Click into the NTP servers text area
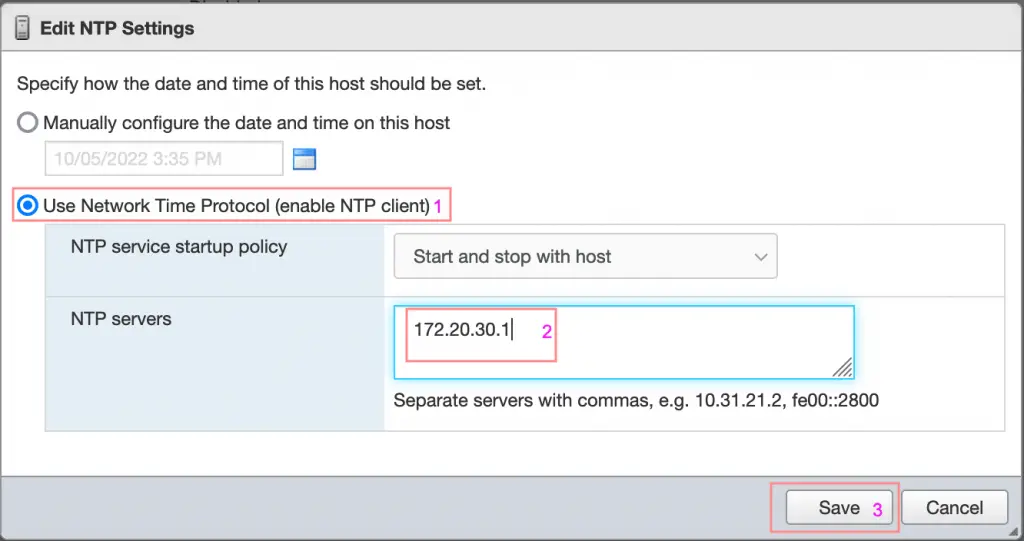Image resolution: width=1024 pixels, height=541 pixels. click(624, 342)
